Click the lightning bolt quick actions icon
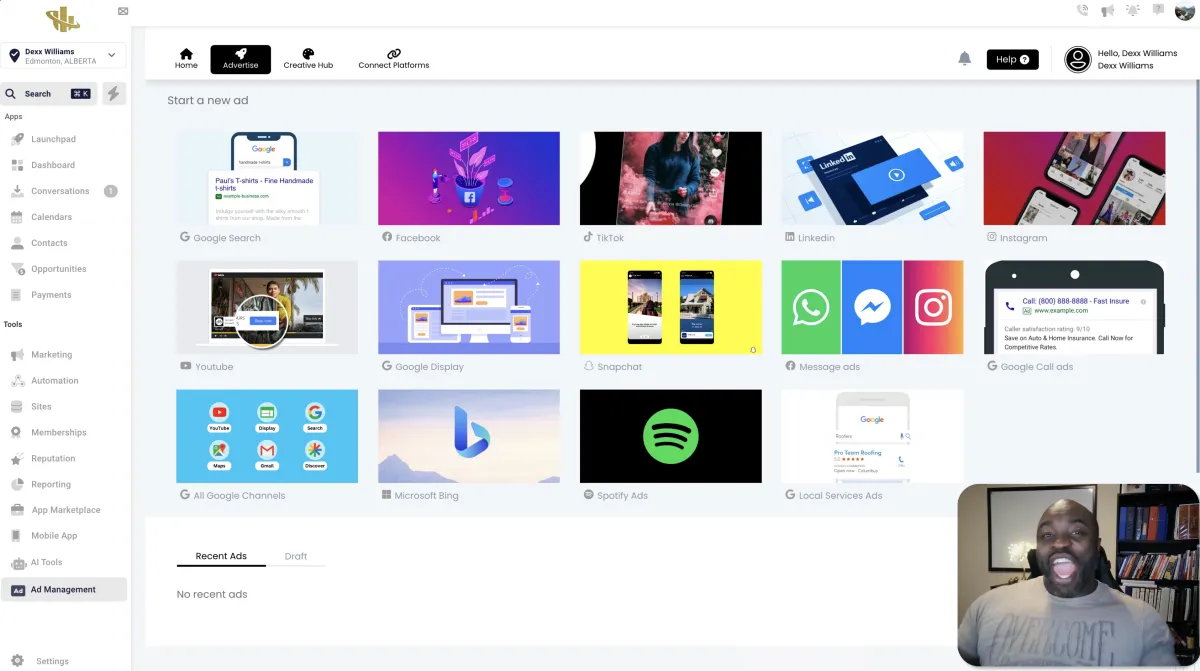 [114, 94]
